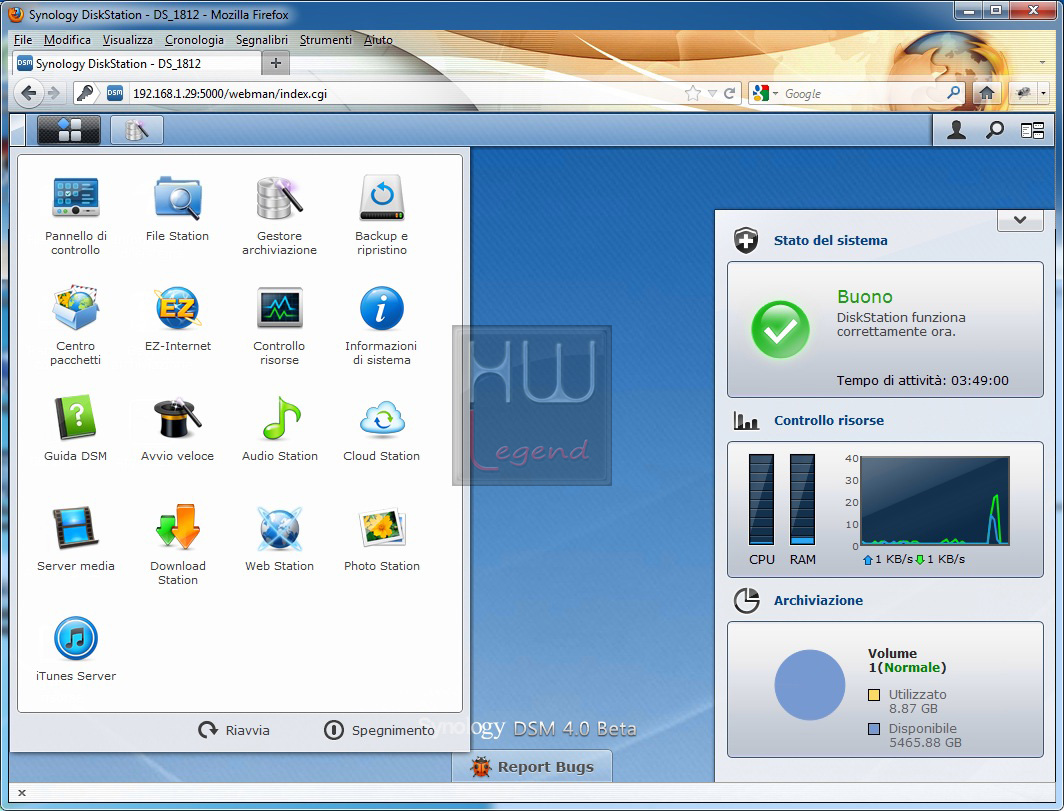Toggle the DSM main menu button
The image size is (1064, 811).
point(69,130)
